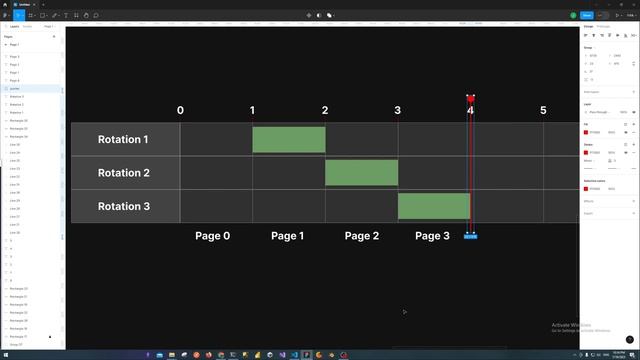Viewport: 640px width, 360px height.
Task: Open the notification center on taskbar
Action: pos(632,355)
